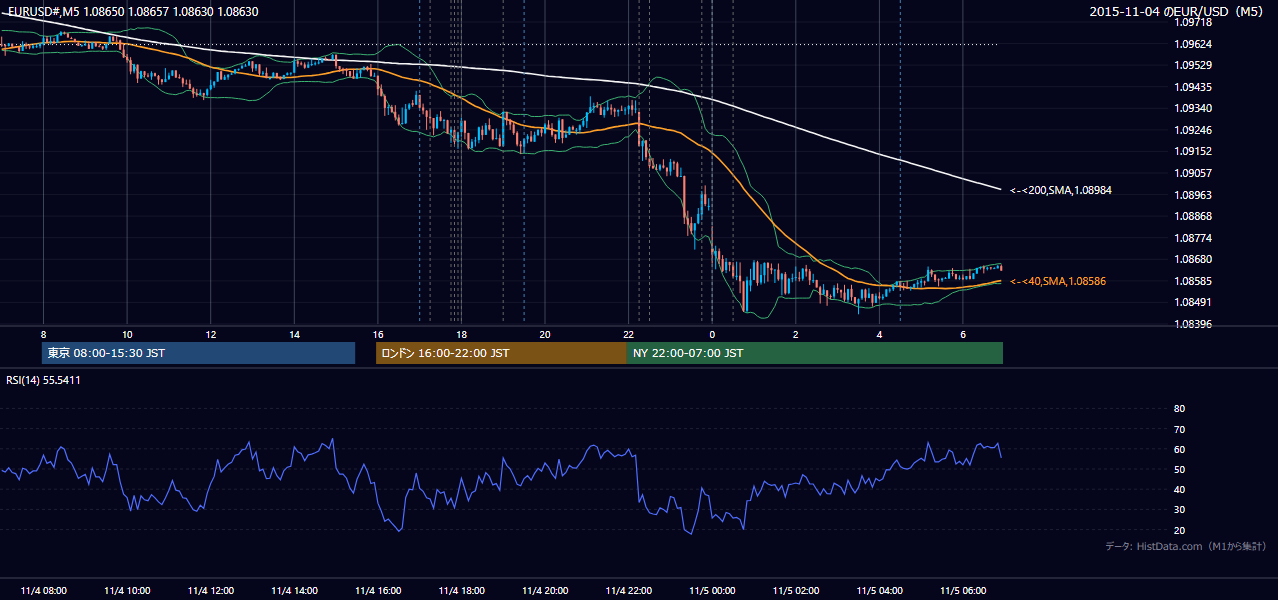Click the 11/4 18:00 time label

pos(461,591)
